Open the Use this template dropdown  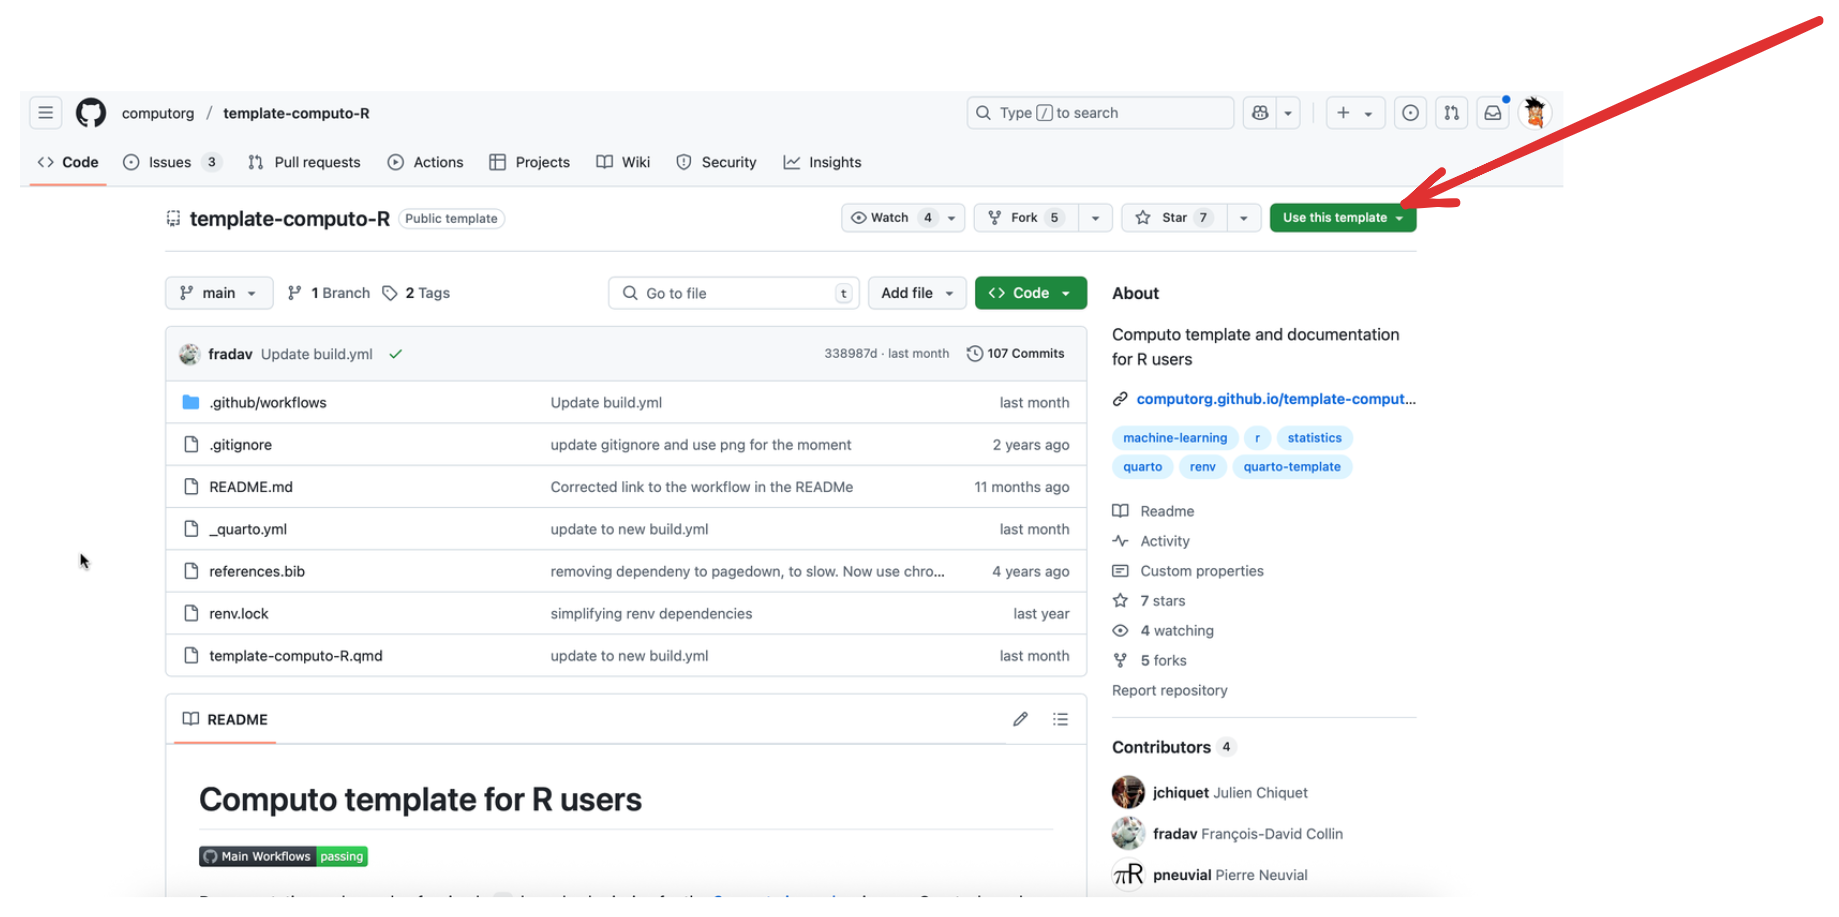1343,217
